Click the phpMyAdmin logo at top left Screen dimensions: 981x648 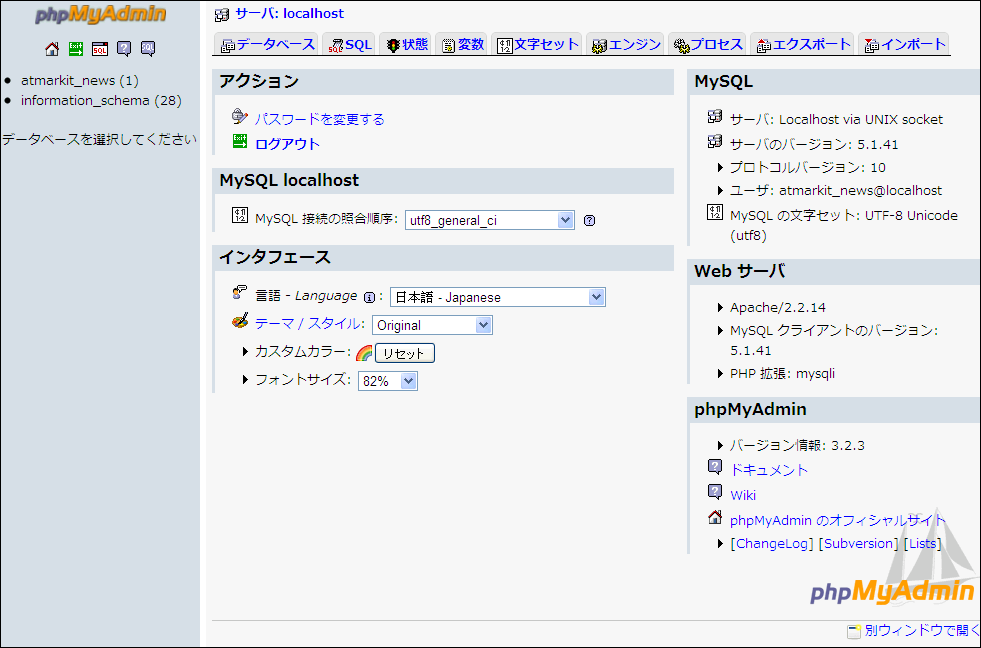pos(101,15)
